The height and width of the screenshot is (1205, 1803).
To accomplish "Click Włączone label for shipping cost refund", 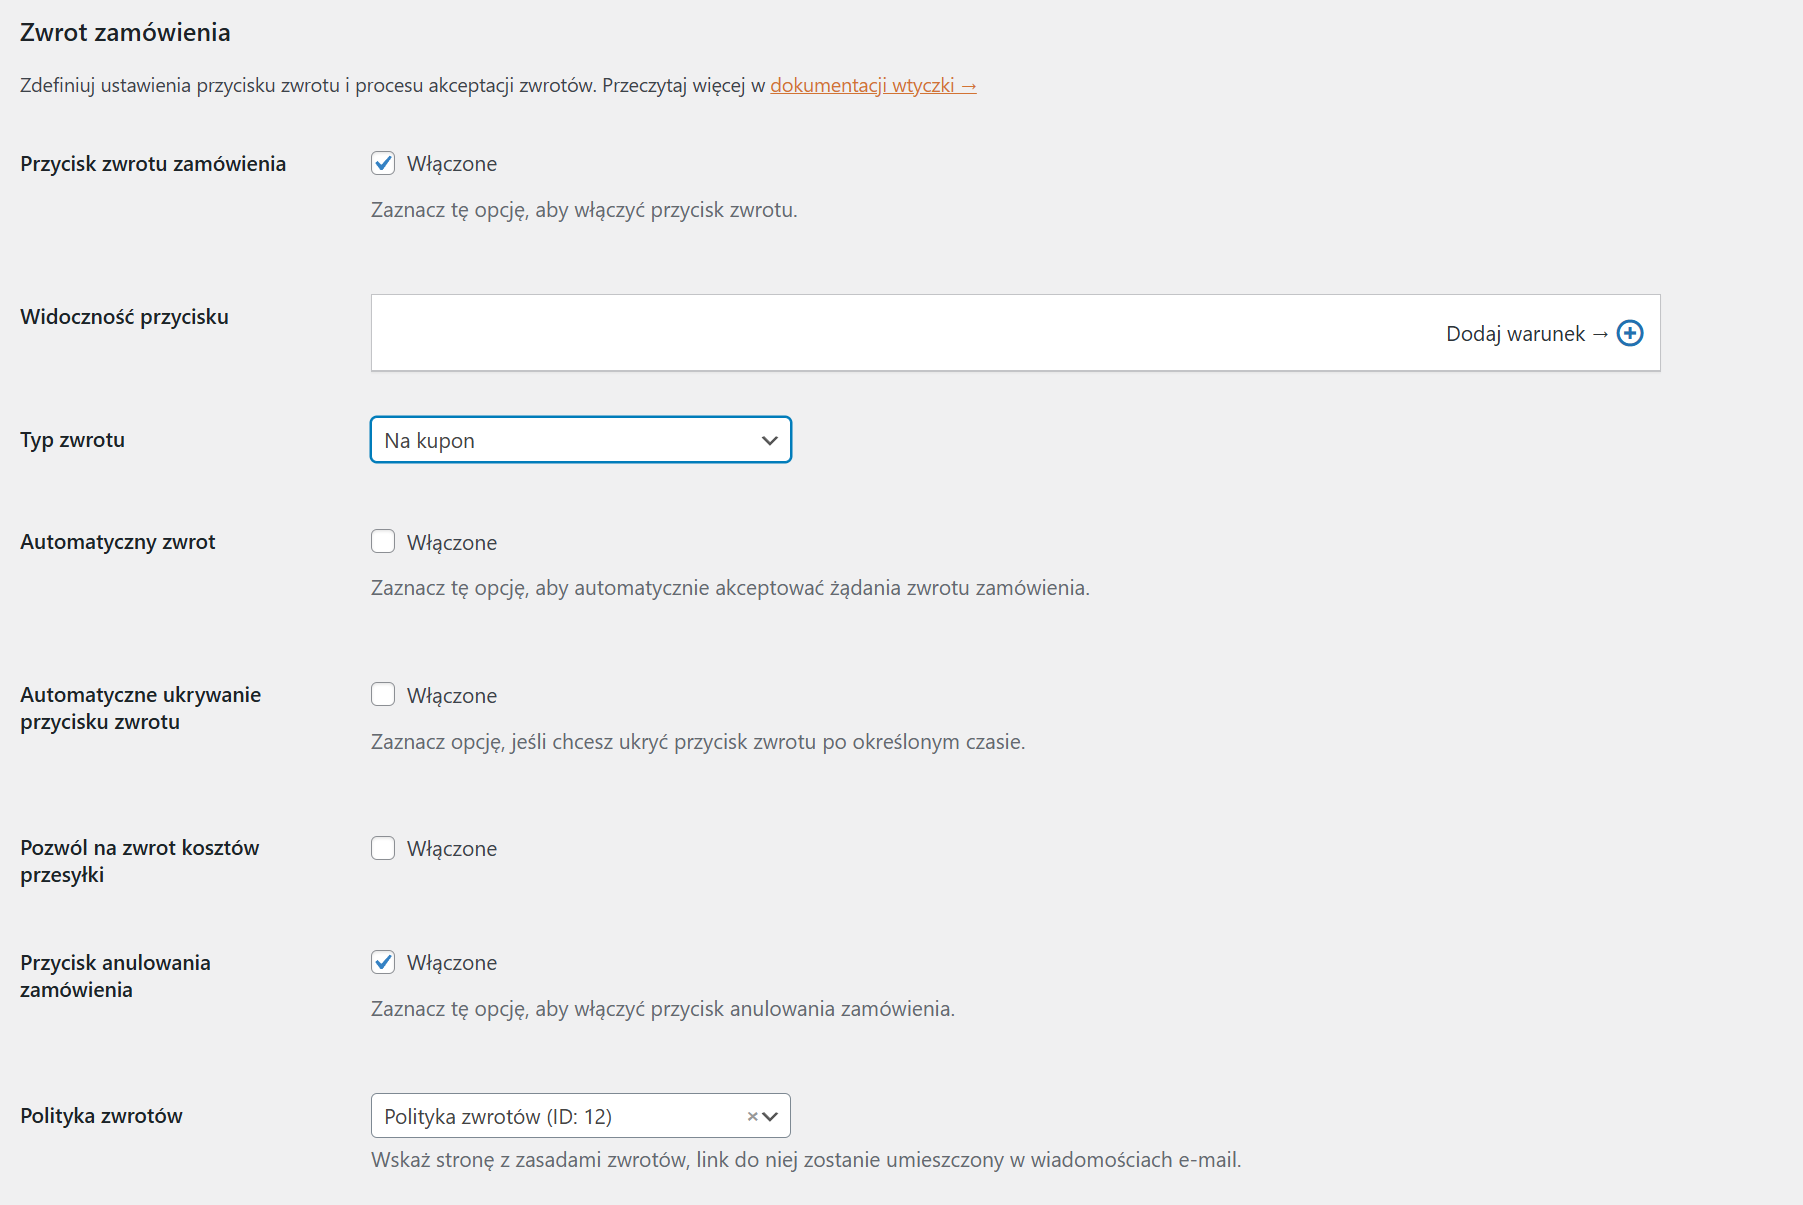I will [x=452, y=849].
